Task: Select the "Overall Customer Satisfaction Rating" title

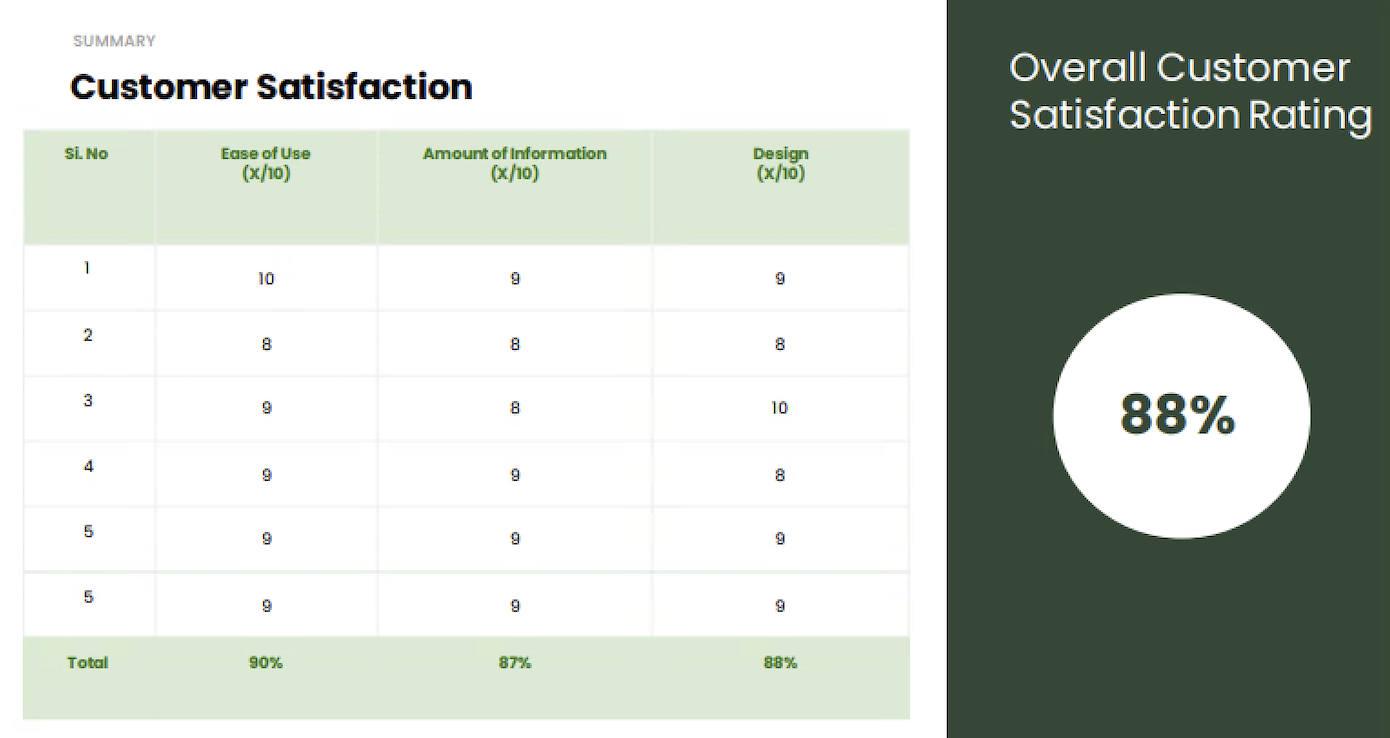Action: pos(1188,91)
